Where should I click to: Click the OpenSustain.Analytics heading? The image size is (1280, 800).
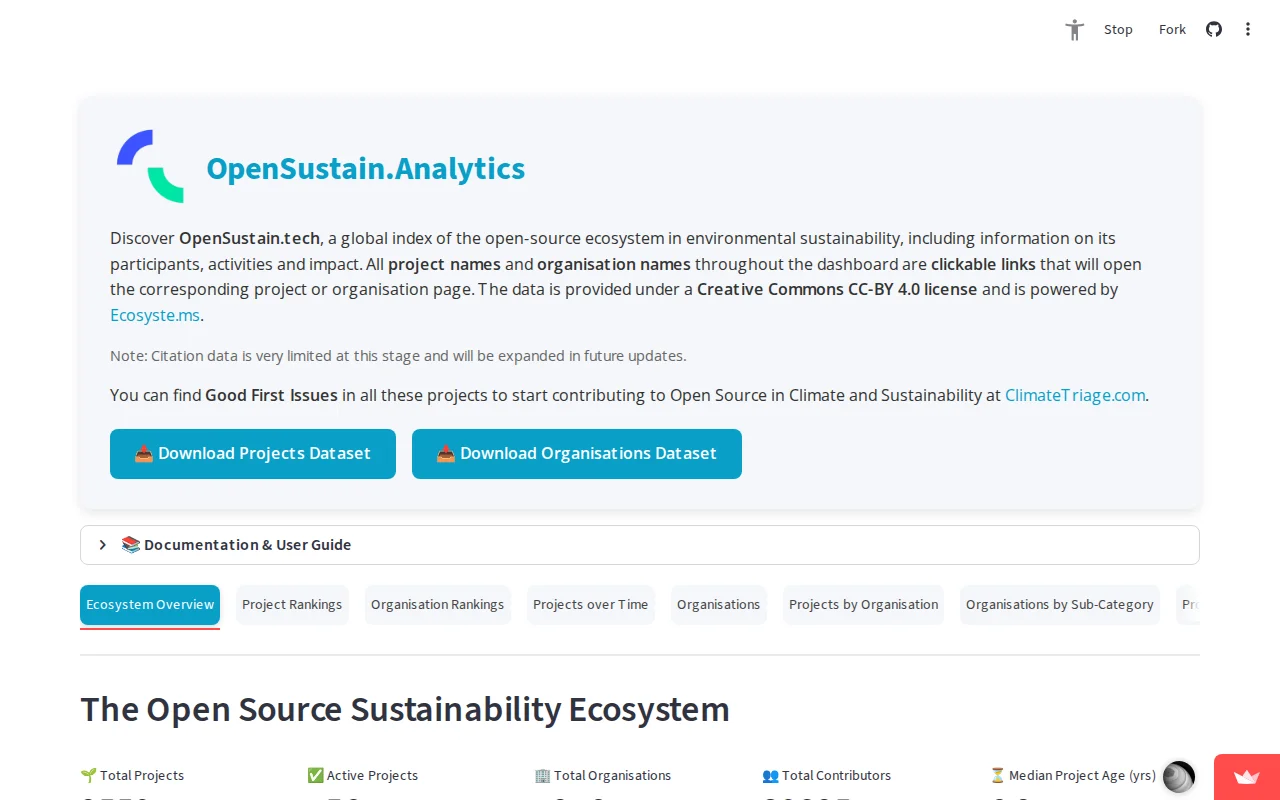tap(366, 168)
